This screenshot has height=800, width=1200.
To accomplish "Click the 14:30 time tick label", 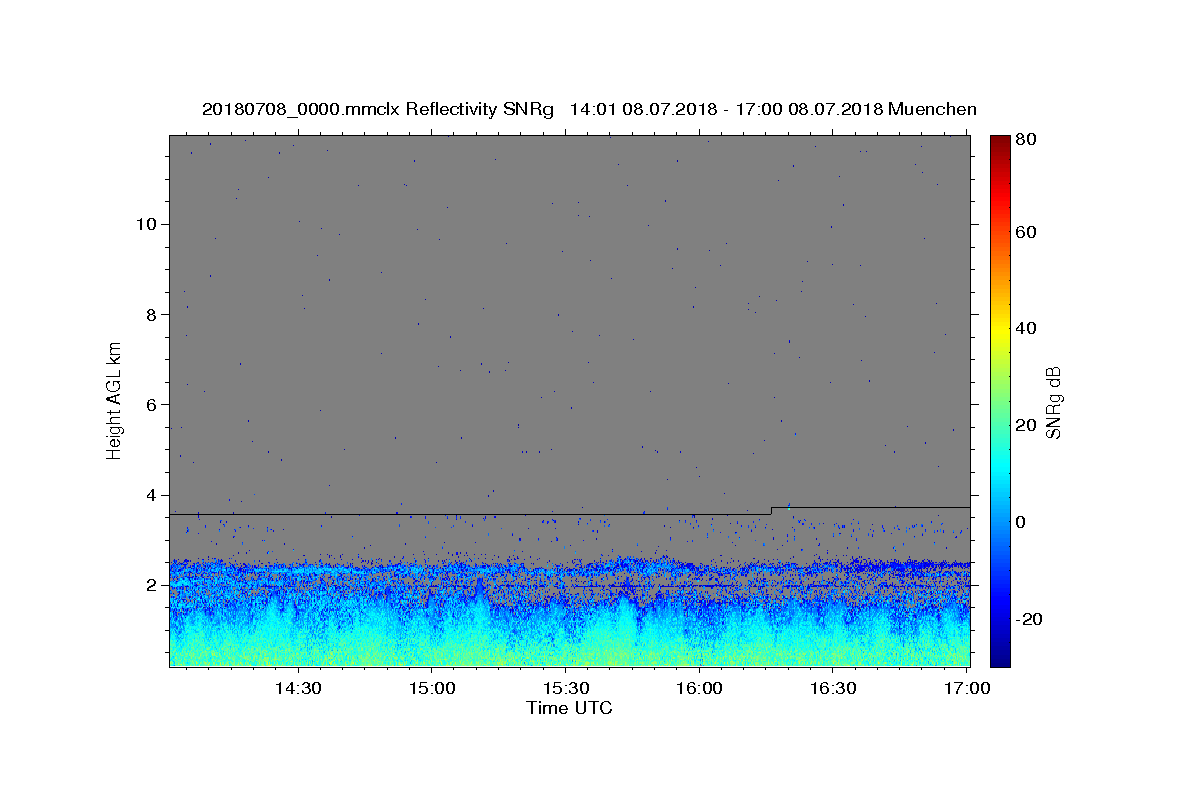I will click(298, 688).
